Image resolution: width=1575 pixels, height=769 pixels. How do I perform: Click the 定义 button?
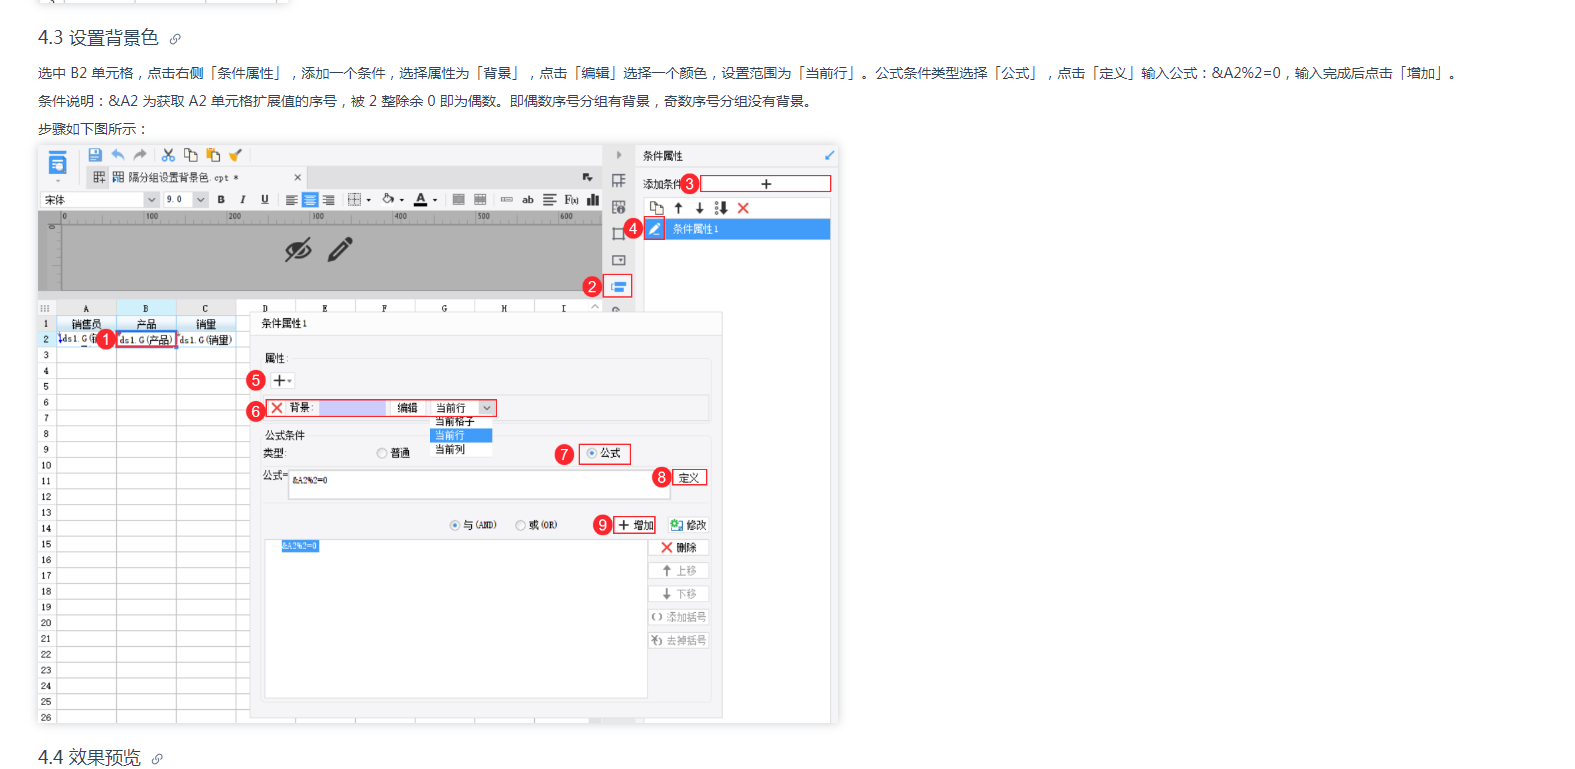tap(689, 478)
